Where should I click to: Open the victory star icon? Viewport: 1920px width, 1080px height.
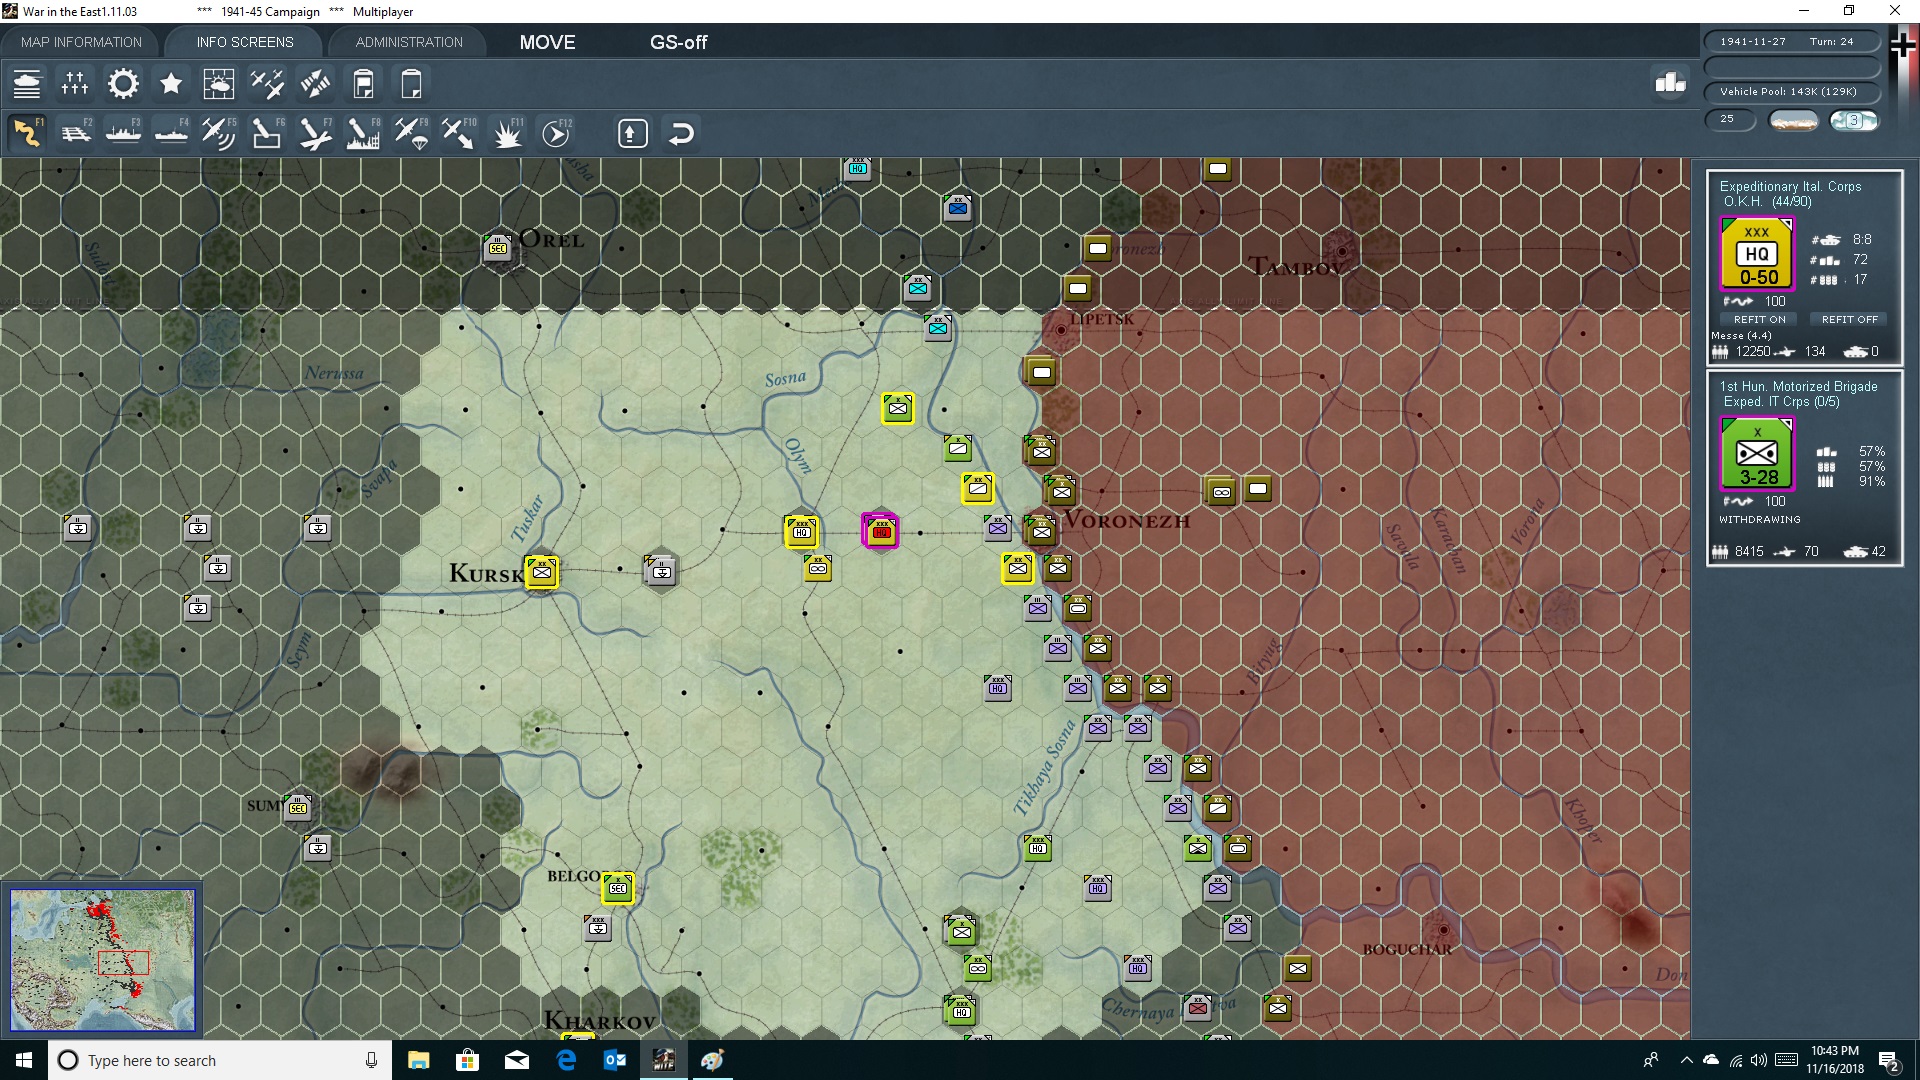pos(171,84)
